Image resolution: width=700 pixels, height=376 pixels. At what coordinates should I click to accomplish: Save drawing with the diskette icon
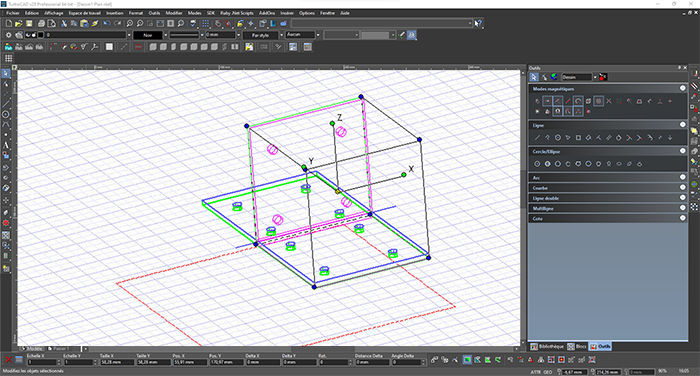coord(29,23)
